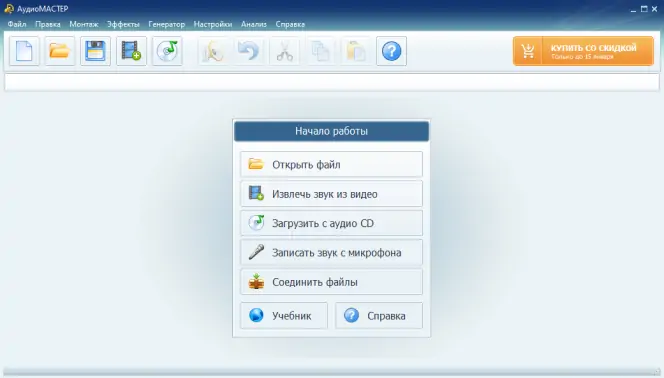Select Загрузить с аудио CD

[332, 223]
